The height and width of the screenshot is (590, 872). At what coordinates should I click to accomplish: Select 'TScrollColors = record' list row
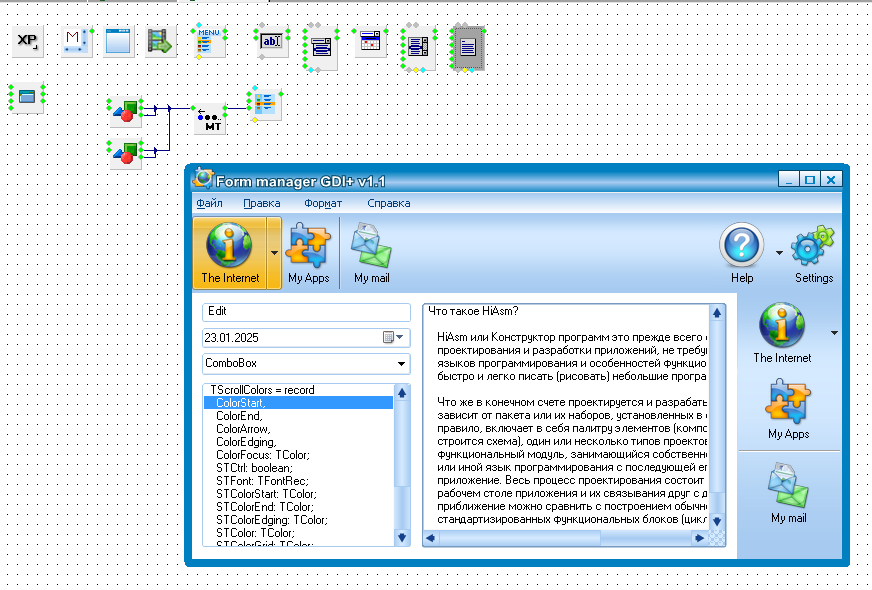pos(299,390)
